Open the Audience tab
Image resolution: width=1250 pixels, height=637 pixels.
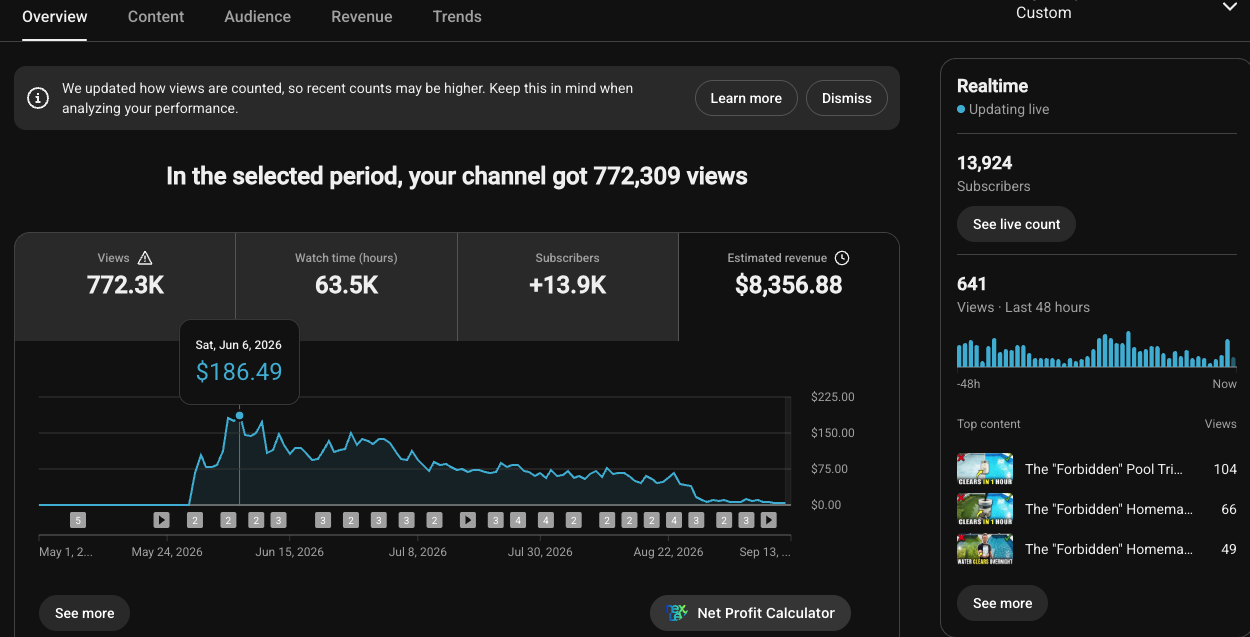click(258, 17)
